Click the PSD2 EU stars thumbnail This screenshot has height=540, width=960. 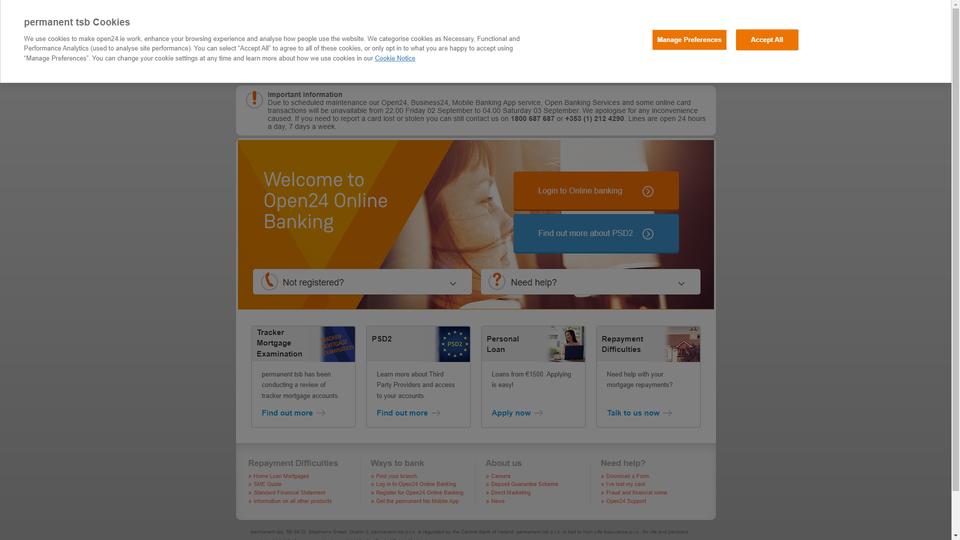click(454, 344)
